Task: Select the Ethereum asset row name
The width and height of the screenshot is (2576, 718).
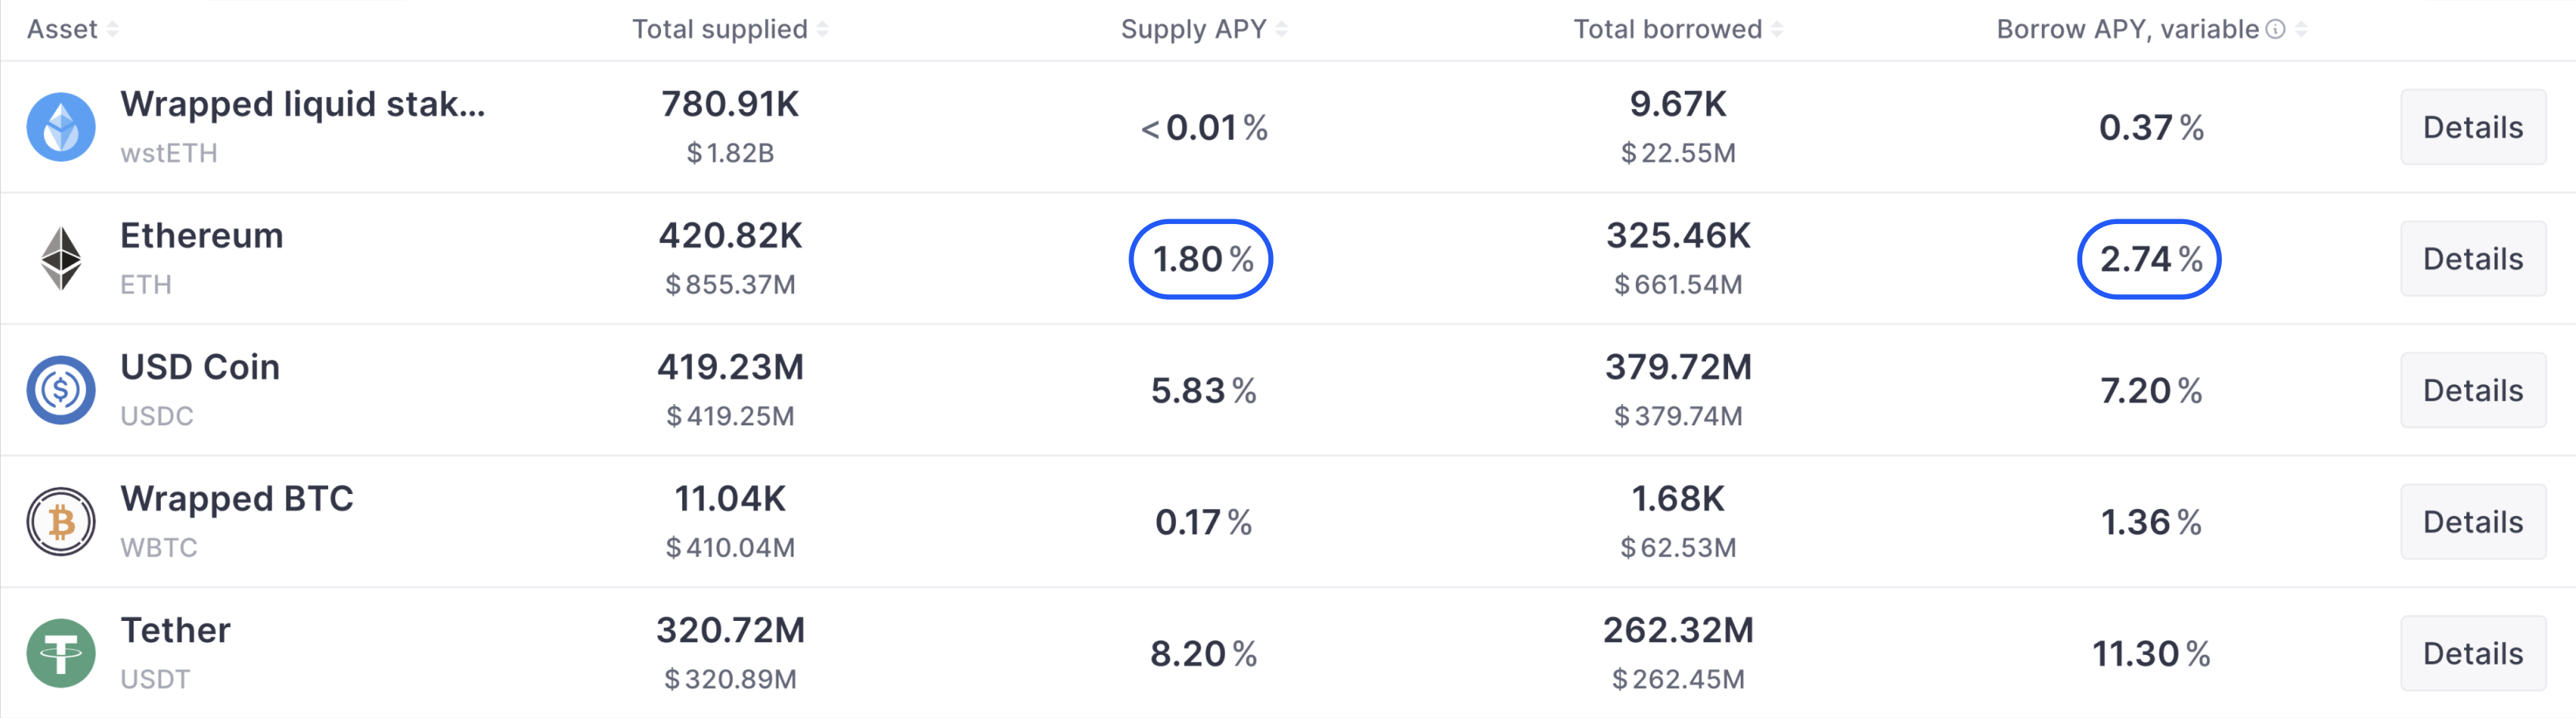Action: (201, 236)
